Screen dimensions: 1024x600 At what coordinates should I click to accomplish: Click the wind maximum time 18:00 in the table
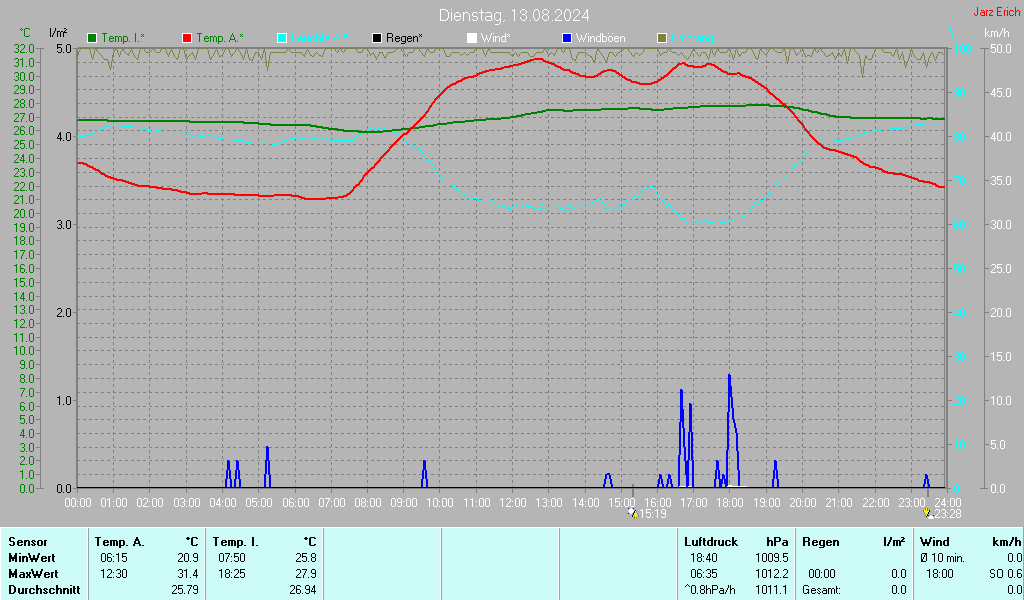[x=939, y=574]
